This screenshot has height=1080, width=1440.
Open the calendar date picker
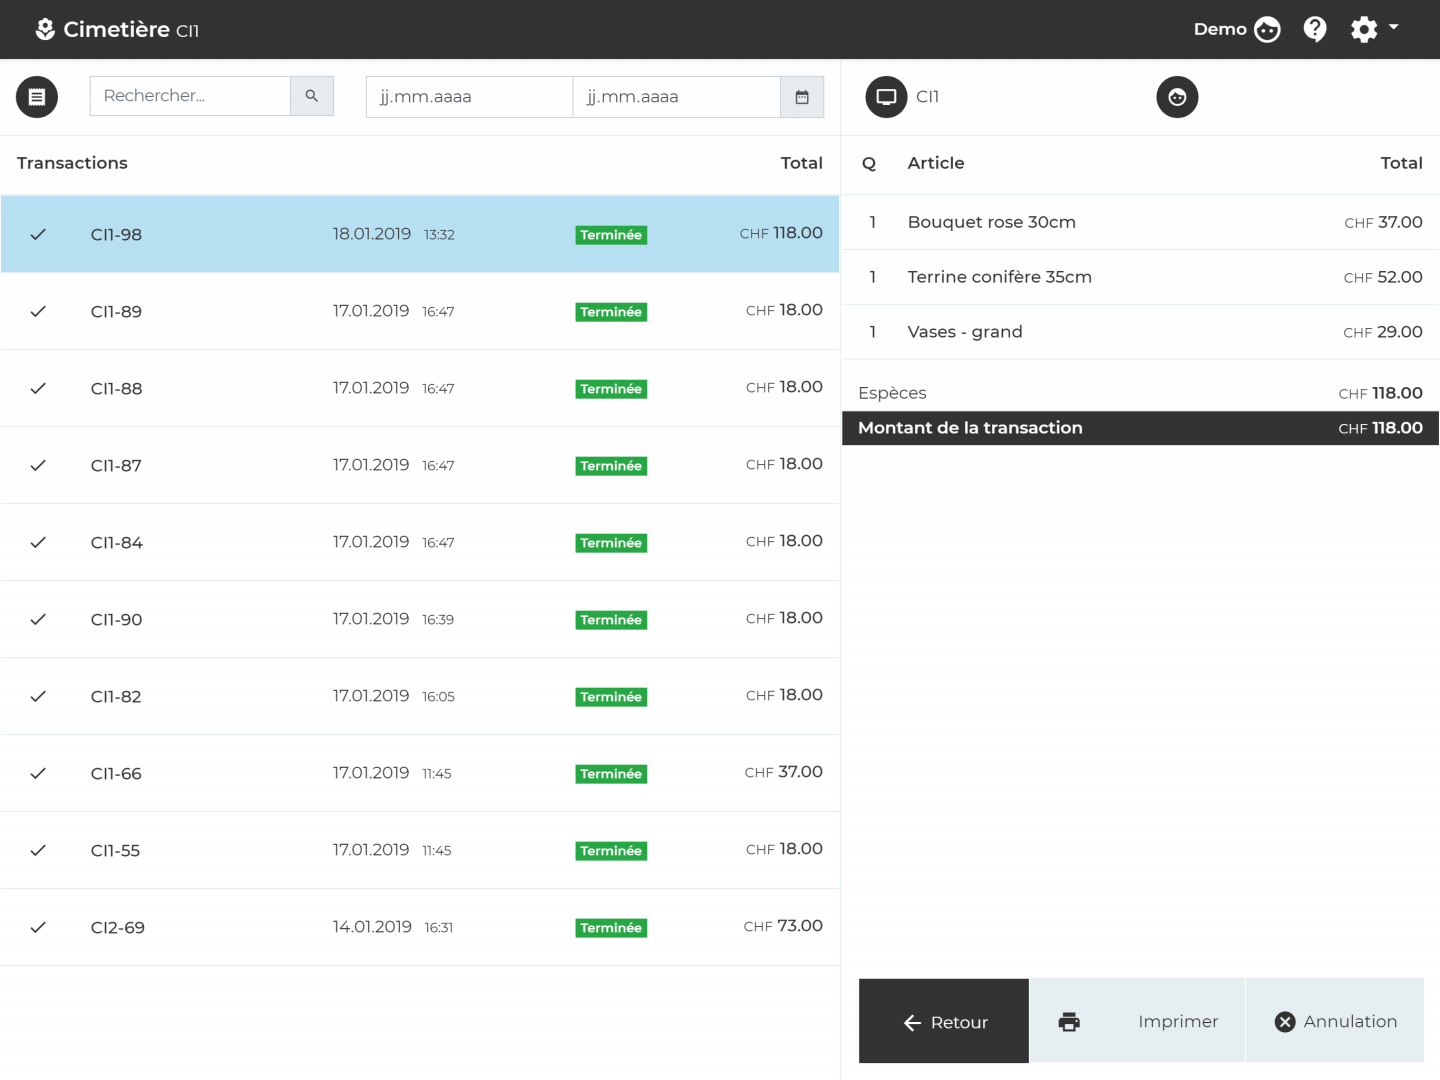tap(802, 97)
